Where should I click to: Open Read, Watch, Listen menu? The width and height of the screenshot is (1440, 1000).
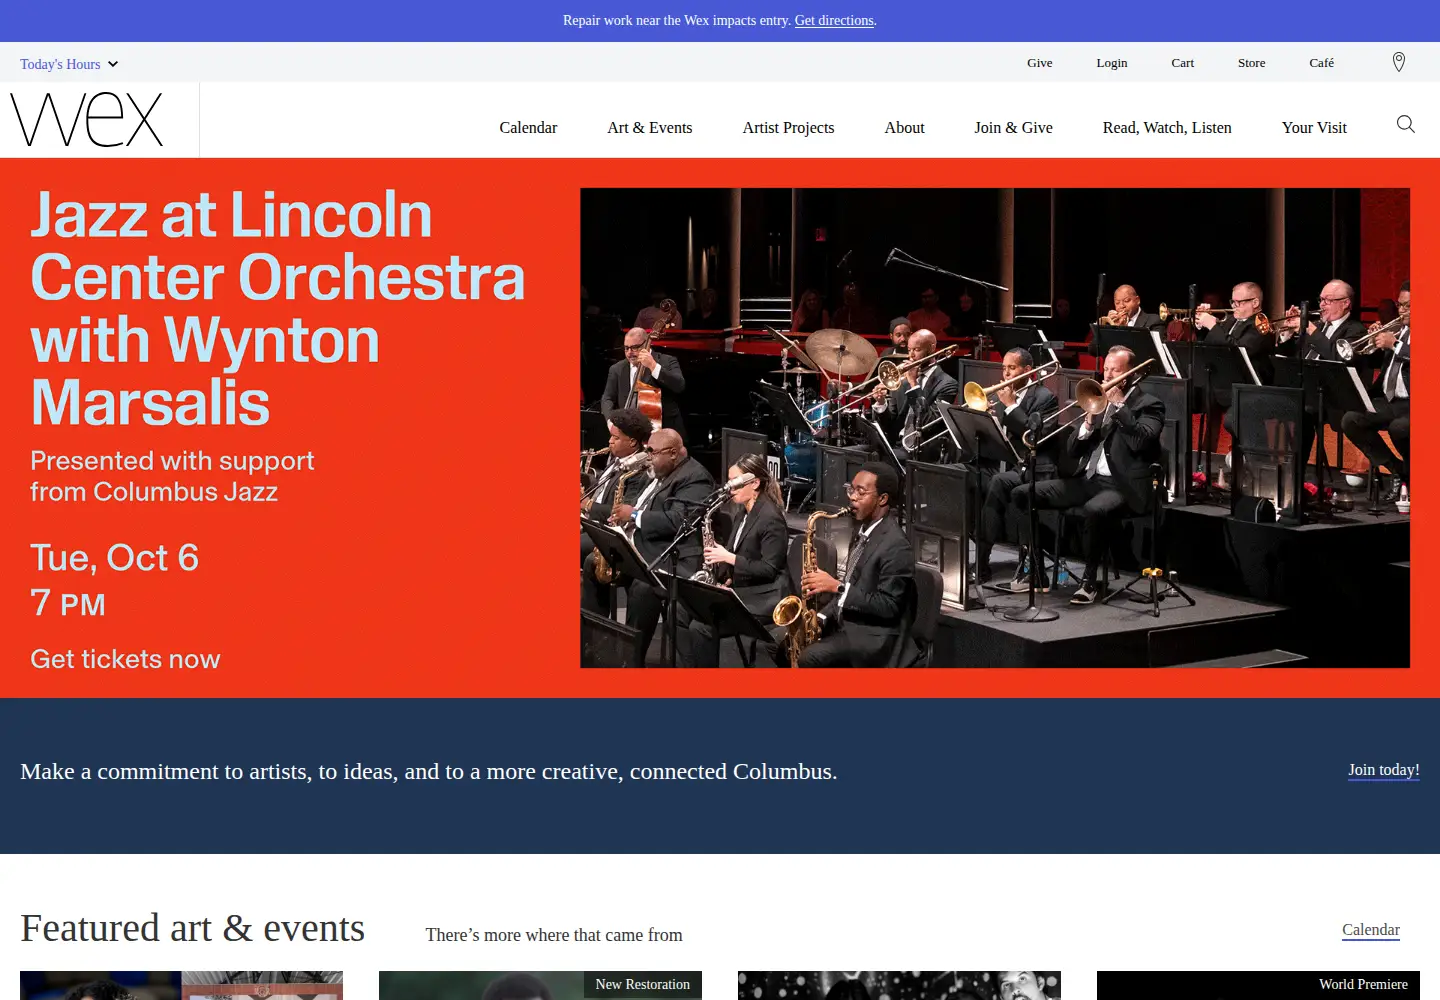[1167, 128]
